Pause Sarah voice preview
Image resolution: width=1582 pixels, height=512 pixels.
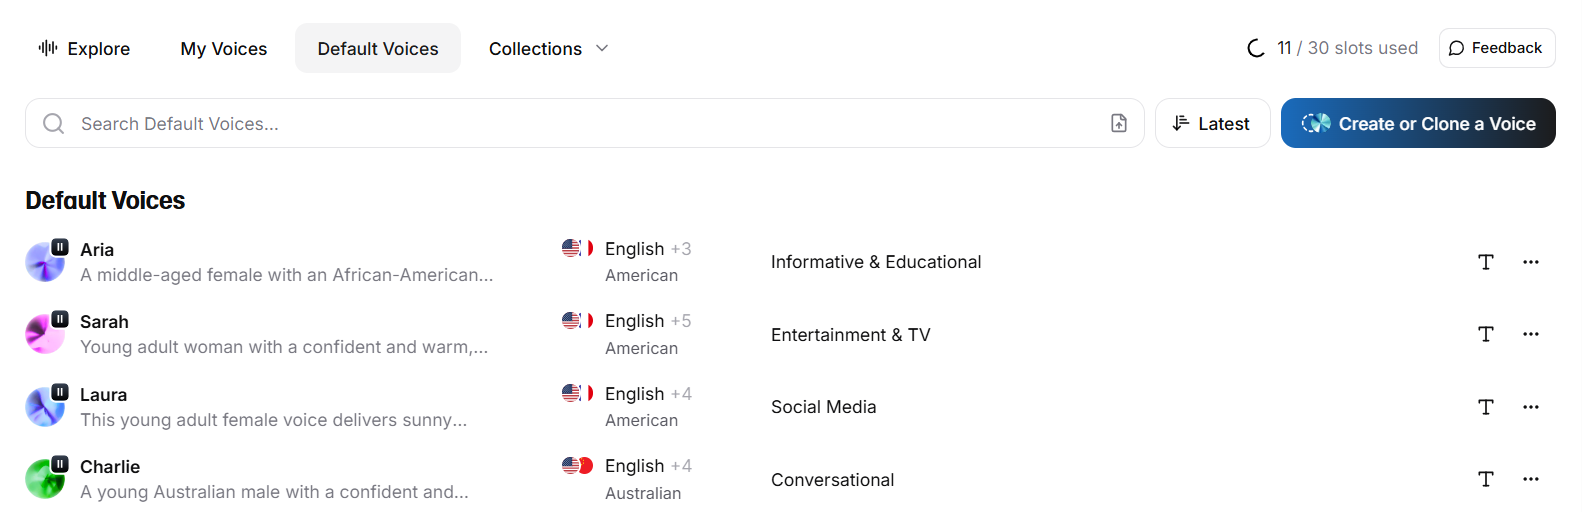click(x=60, y=319)
